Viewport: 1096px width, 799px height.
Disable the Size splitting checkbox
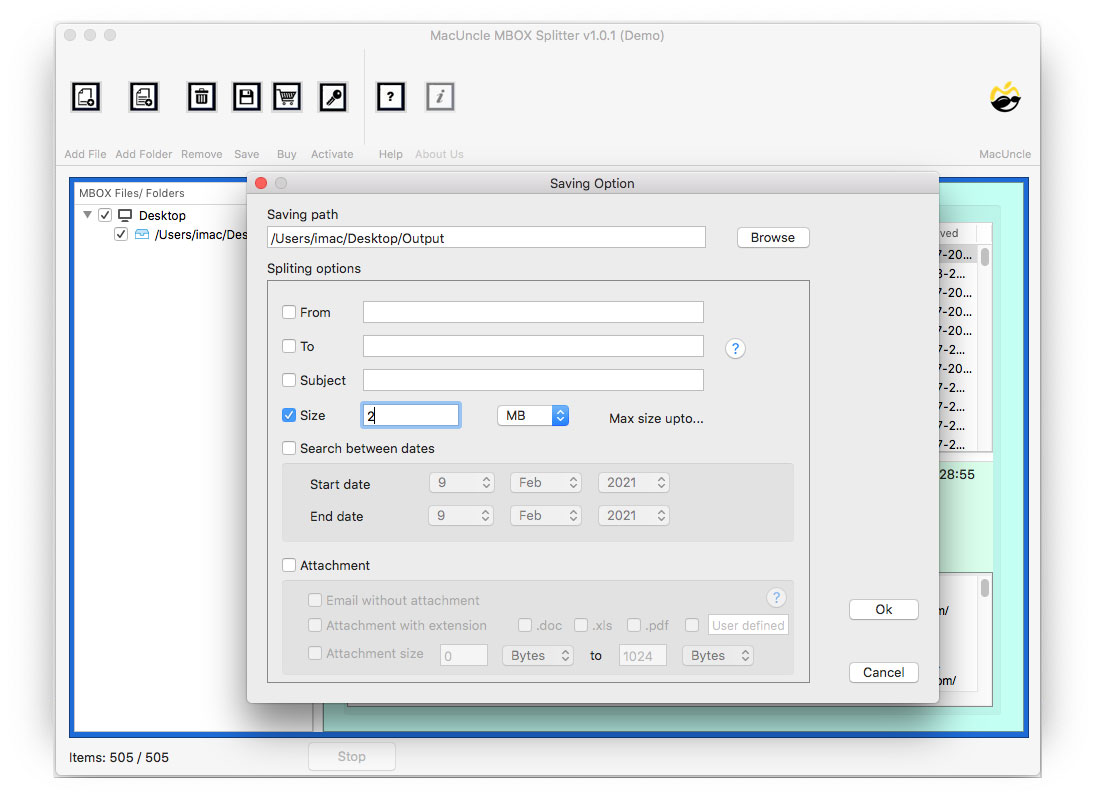point(288,414)
